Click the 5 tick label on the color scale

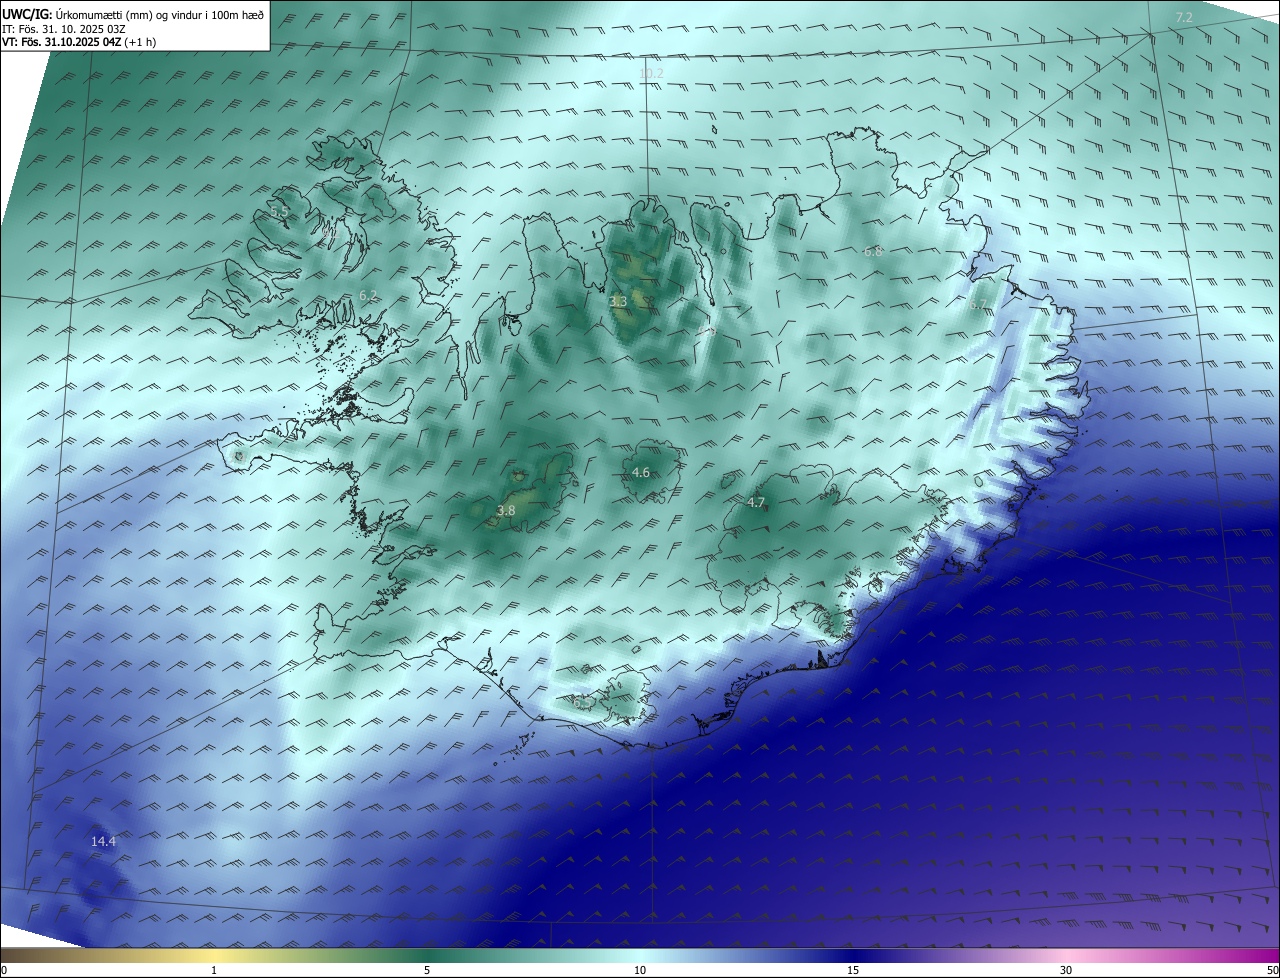coord(427,970)
